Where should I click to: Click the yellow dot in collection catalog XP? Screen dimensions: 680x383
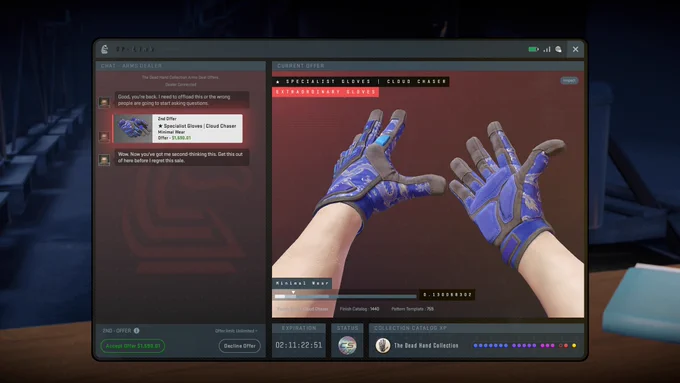[574, 346]
